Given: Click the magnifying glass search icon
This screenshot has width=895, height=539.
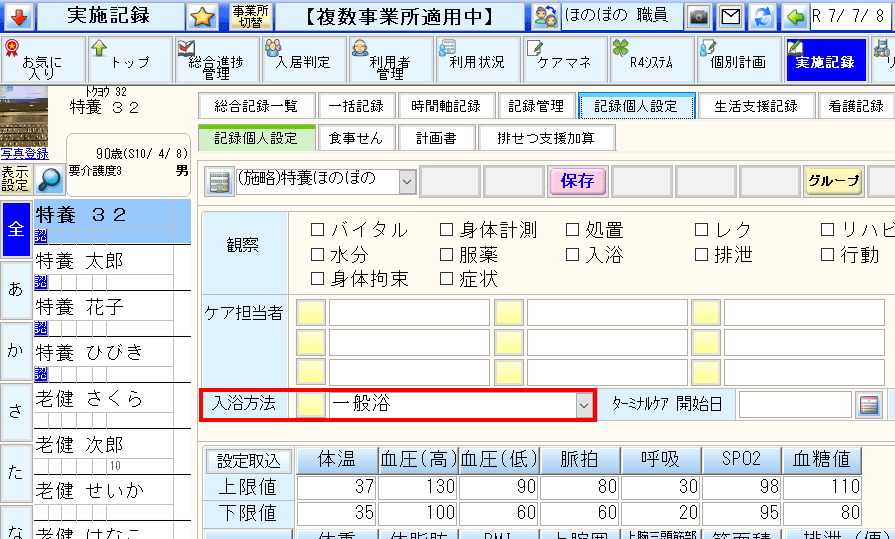Looking at the screenshot, I should (49, 179).
